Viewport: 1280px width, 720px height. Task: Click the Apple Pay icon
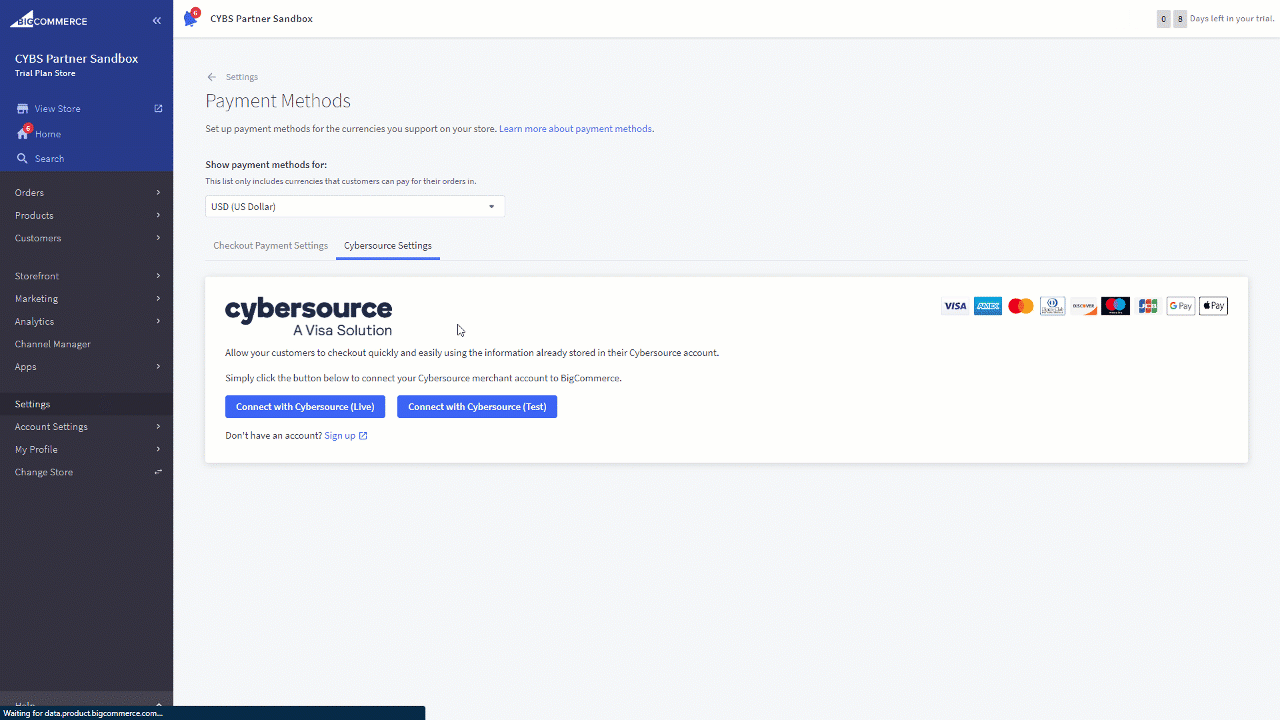coord(1213,306)
